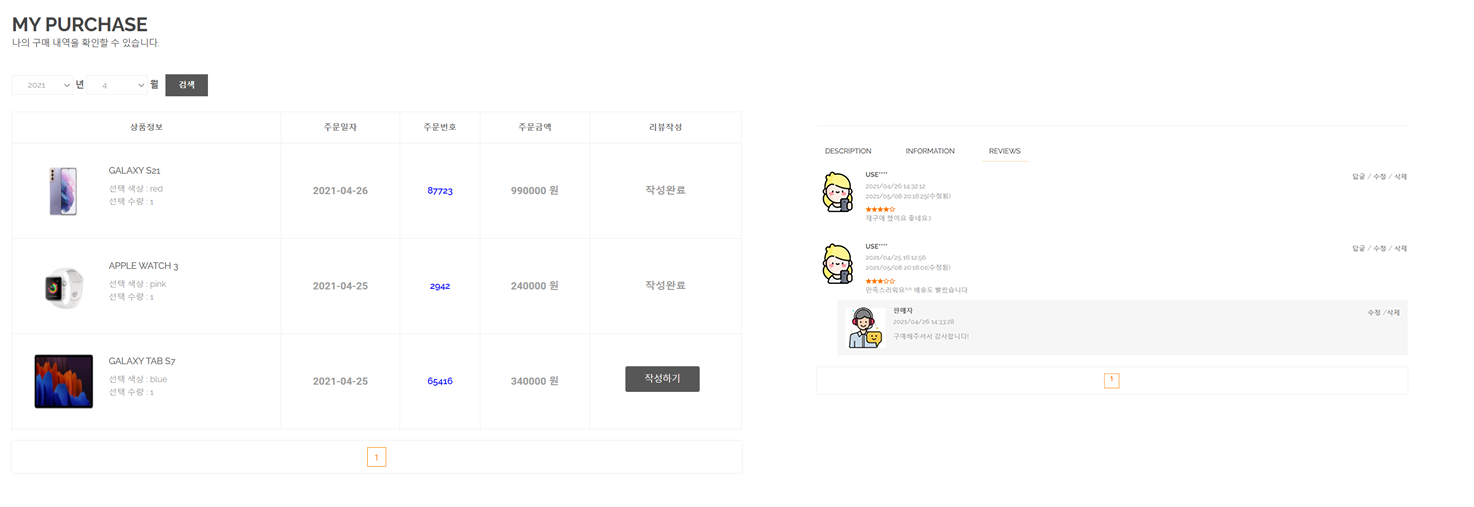The image size is (1474, 507).
Task: Click the review text 재구매 했어요 좋네요
Action: 898,218
